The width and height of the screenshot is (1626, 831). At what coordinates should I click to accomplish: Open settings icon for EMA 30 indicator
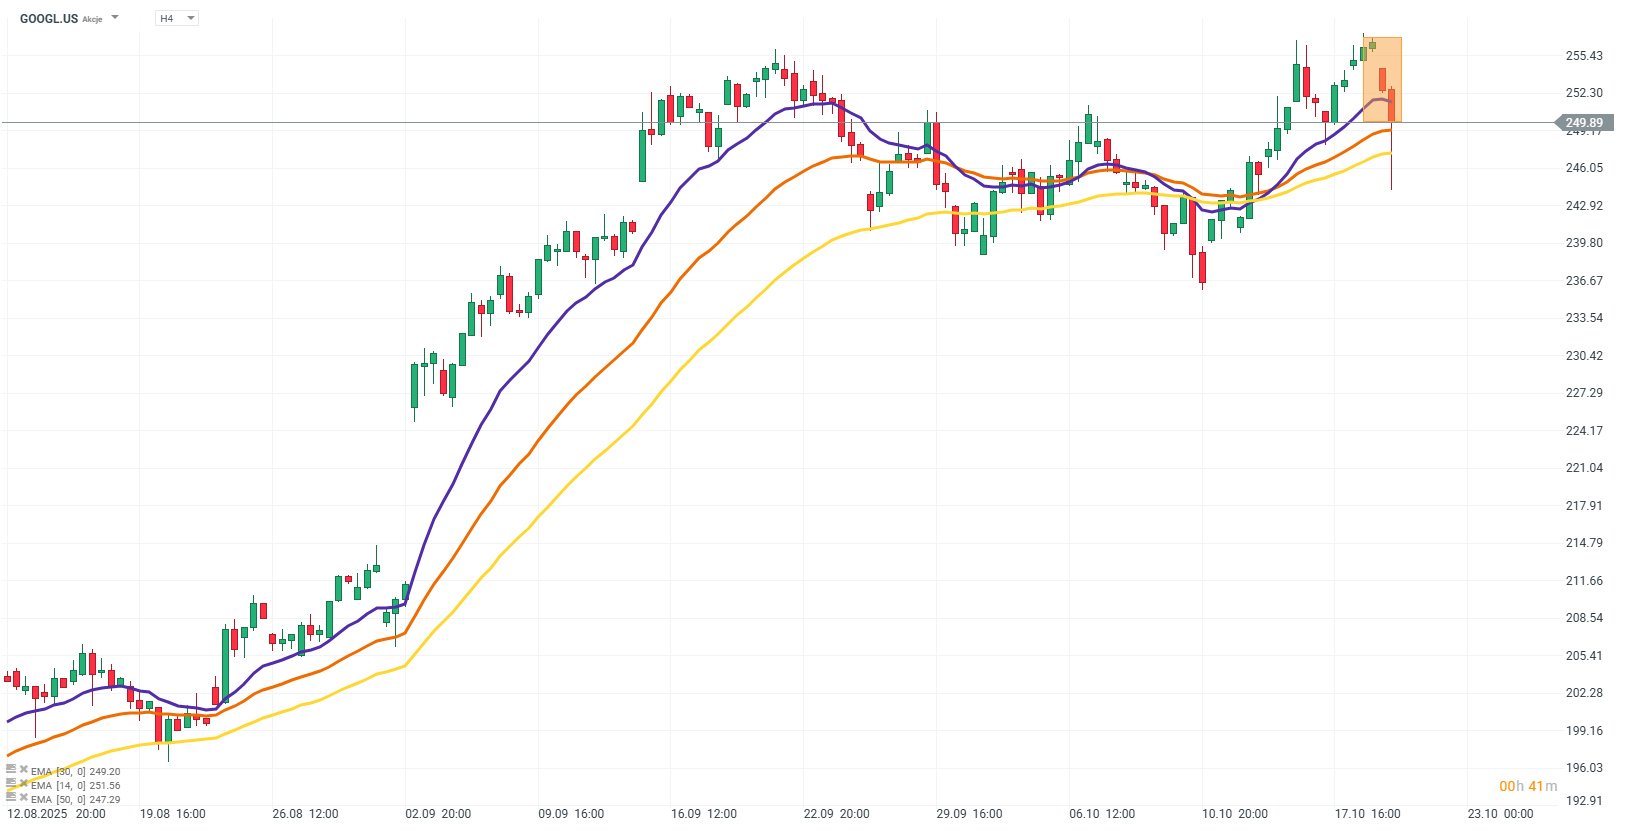(11, 770)
